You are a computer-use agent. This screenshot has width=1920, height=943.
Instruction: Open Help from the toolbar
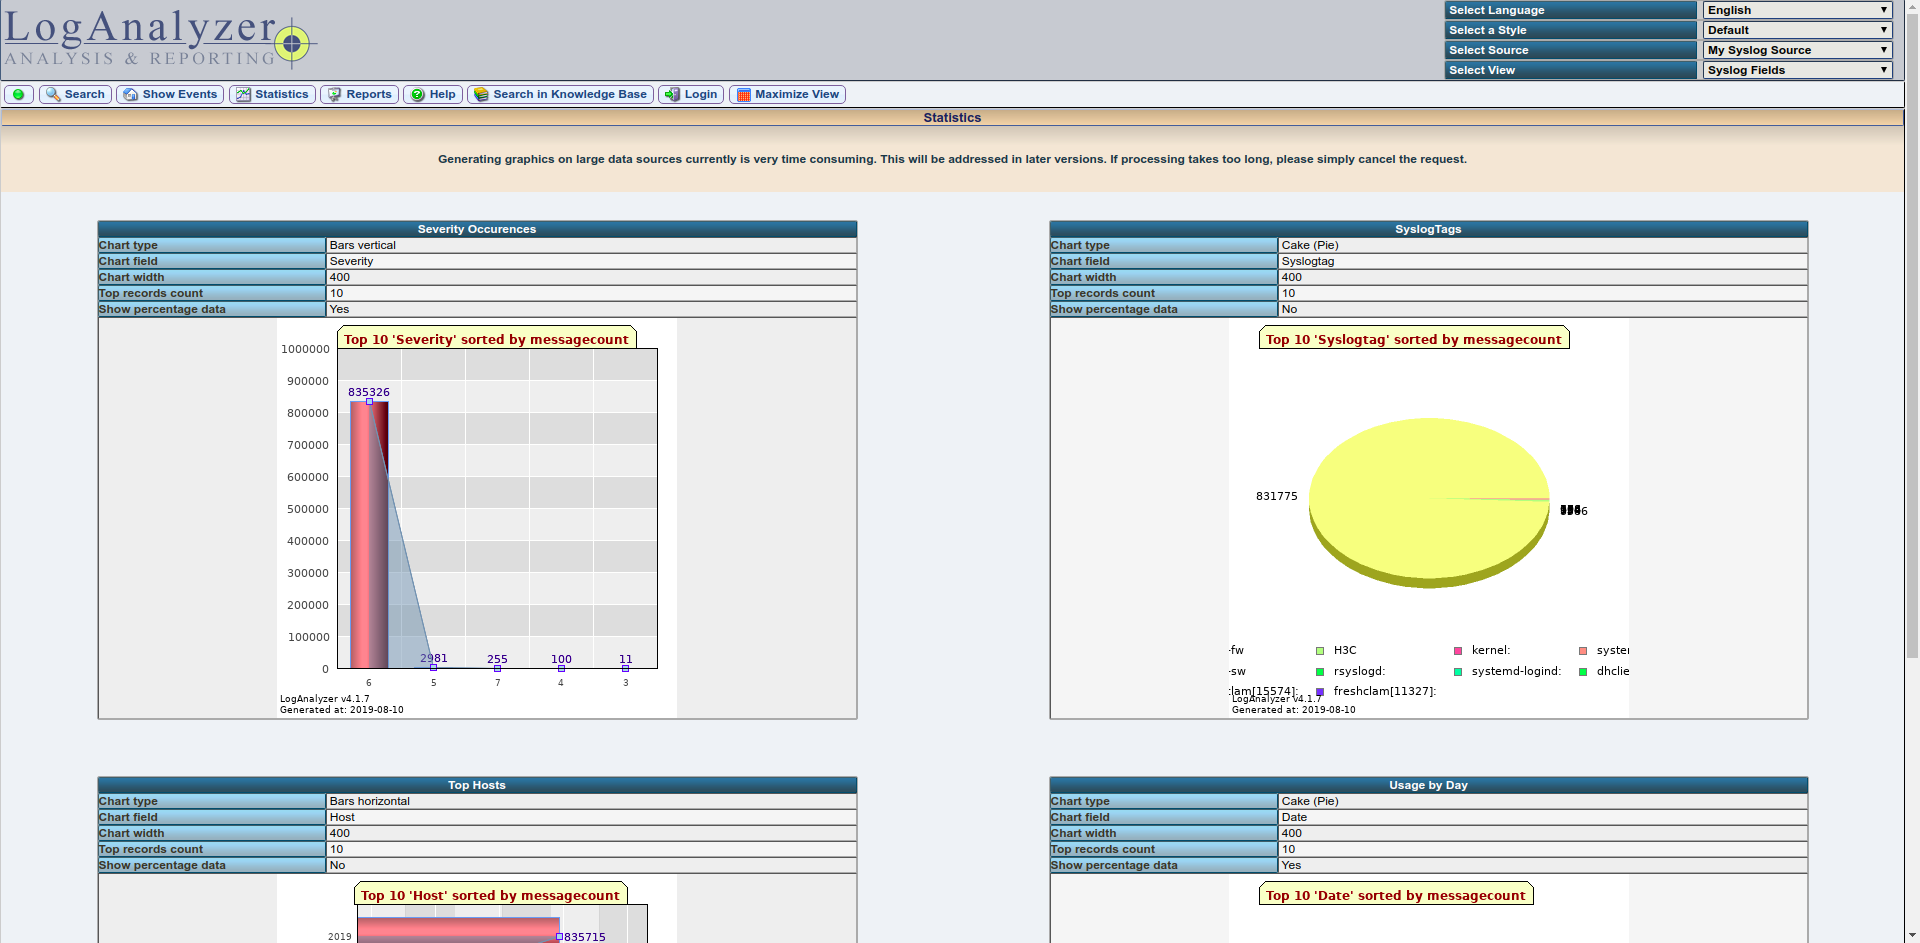433,94
